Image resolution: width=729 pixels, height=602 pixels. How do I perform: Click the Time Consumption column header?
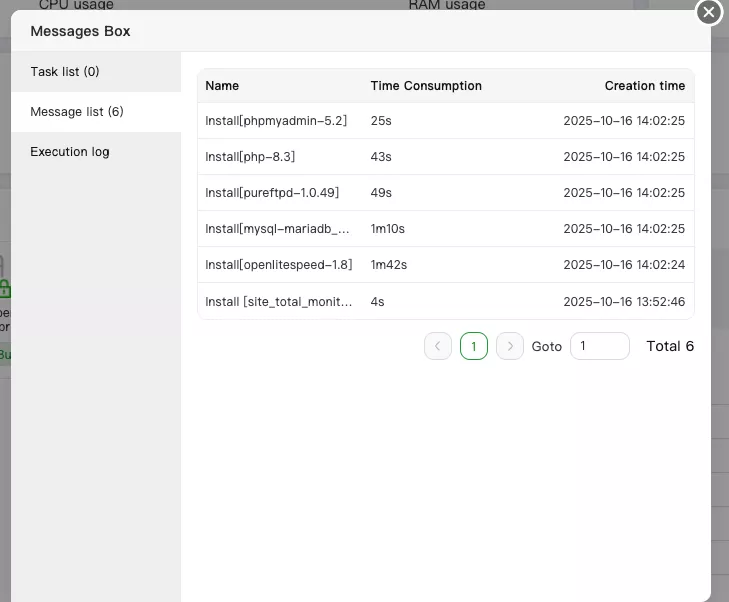426,86
